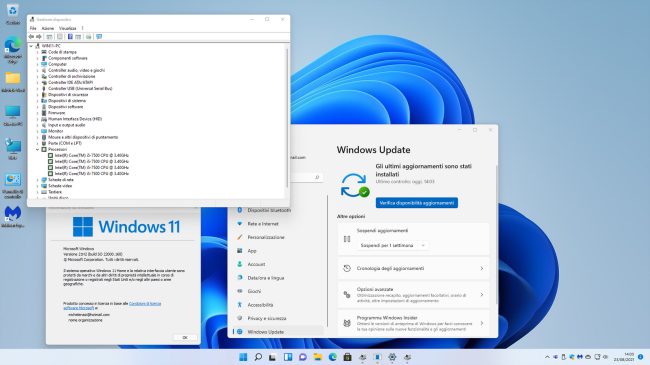Select Privacy e sicurezza in Settings sidebar
The image size is (650, 365).
267,318
